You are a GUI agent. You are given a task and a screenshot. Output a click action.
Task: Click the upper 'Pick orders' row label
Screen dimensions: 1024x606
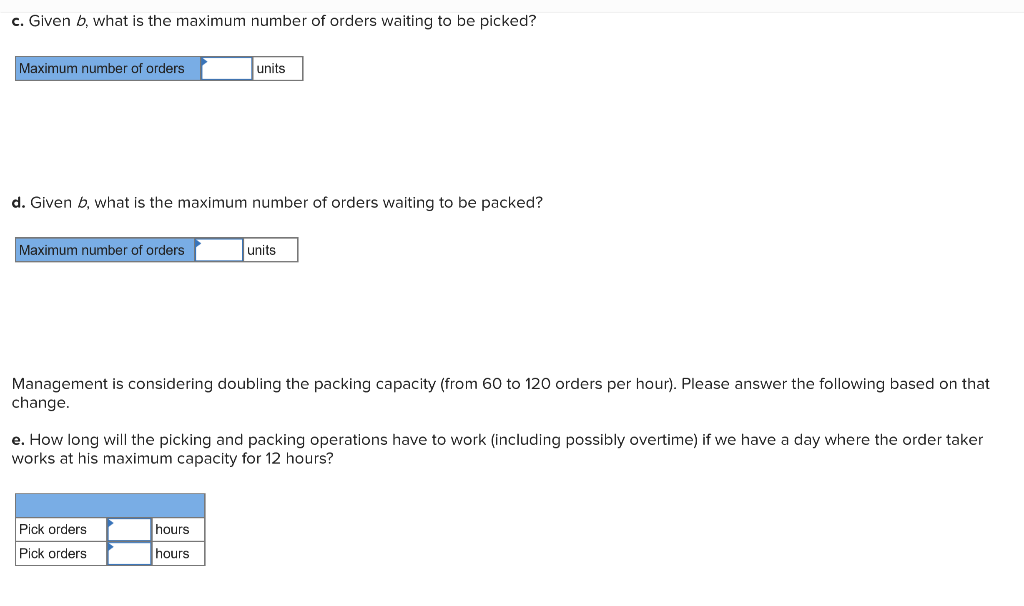(54, 530)
